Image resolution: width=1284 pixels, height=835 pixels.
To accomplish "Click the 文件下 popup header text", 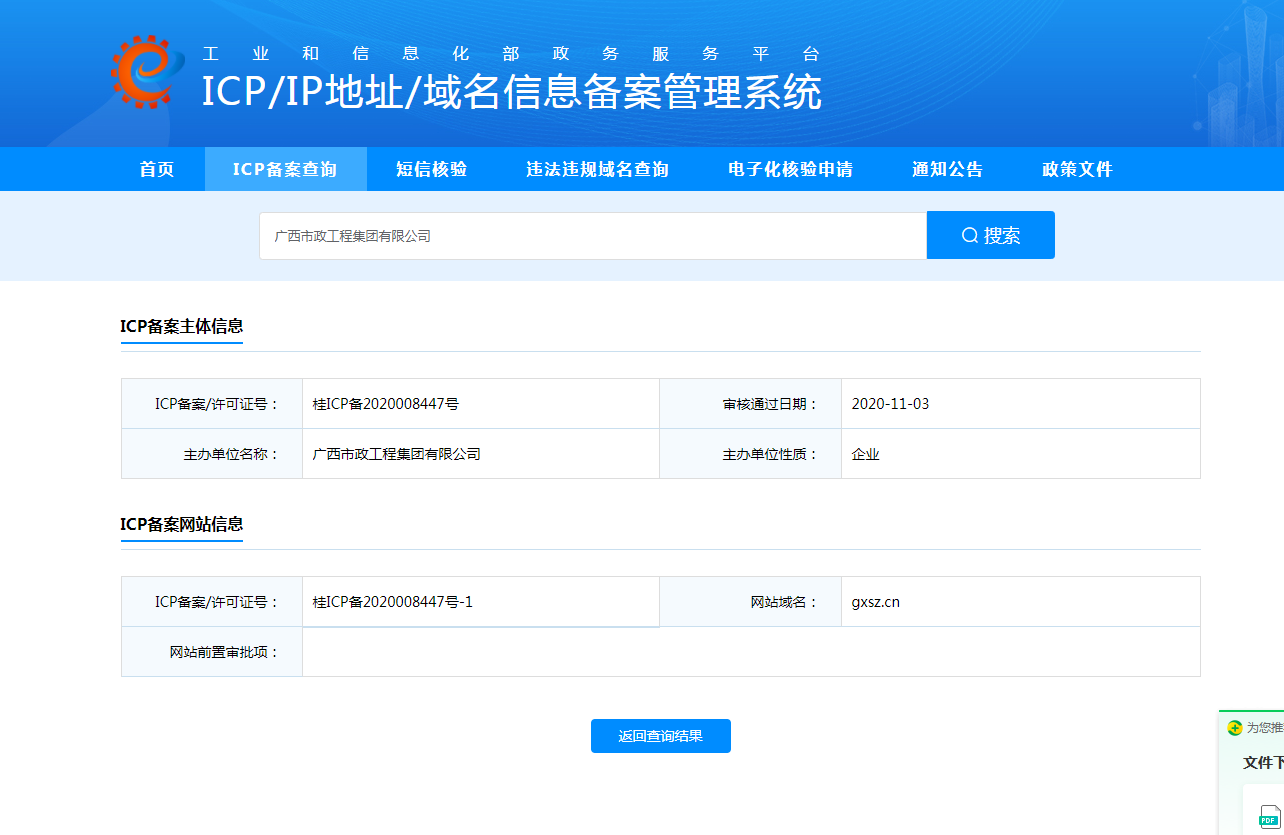I will tap(1258, 762).
